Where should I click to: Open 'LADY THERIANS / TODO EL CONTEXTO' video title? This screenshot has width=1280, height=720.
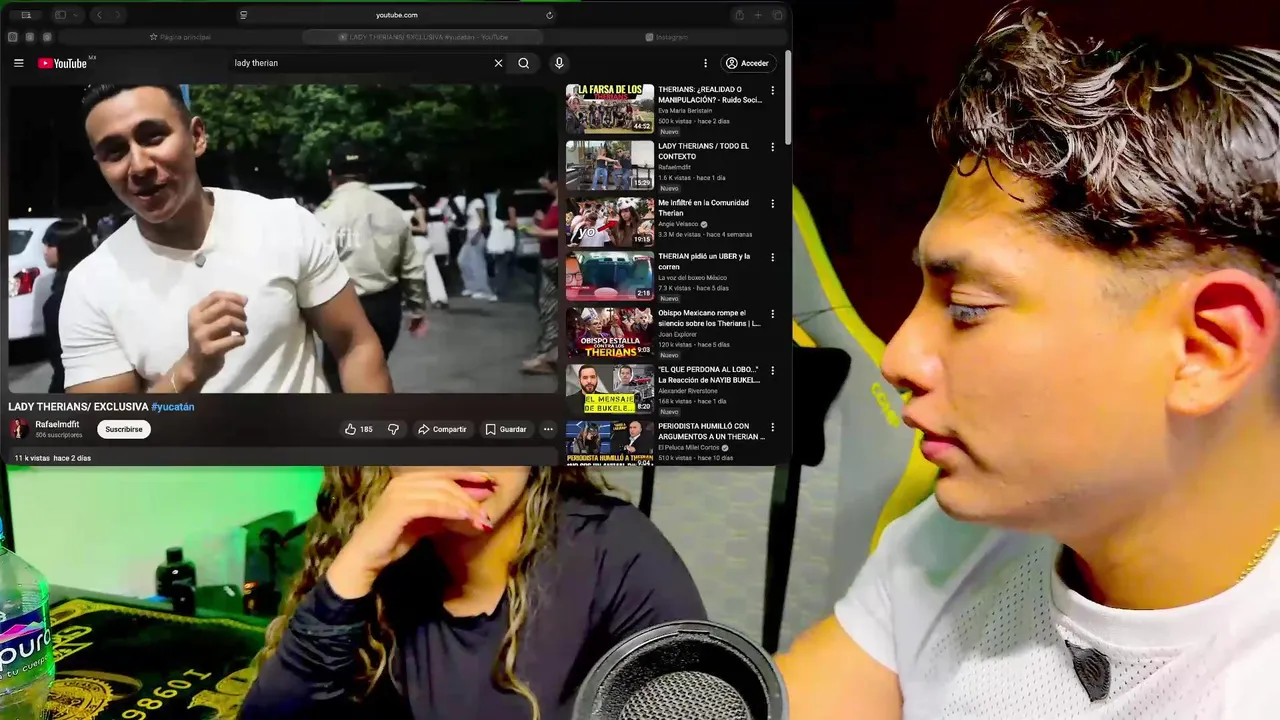(703, 151)
